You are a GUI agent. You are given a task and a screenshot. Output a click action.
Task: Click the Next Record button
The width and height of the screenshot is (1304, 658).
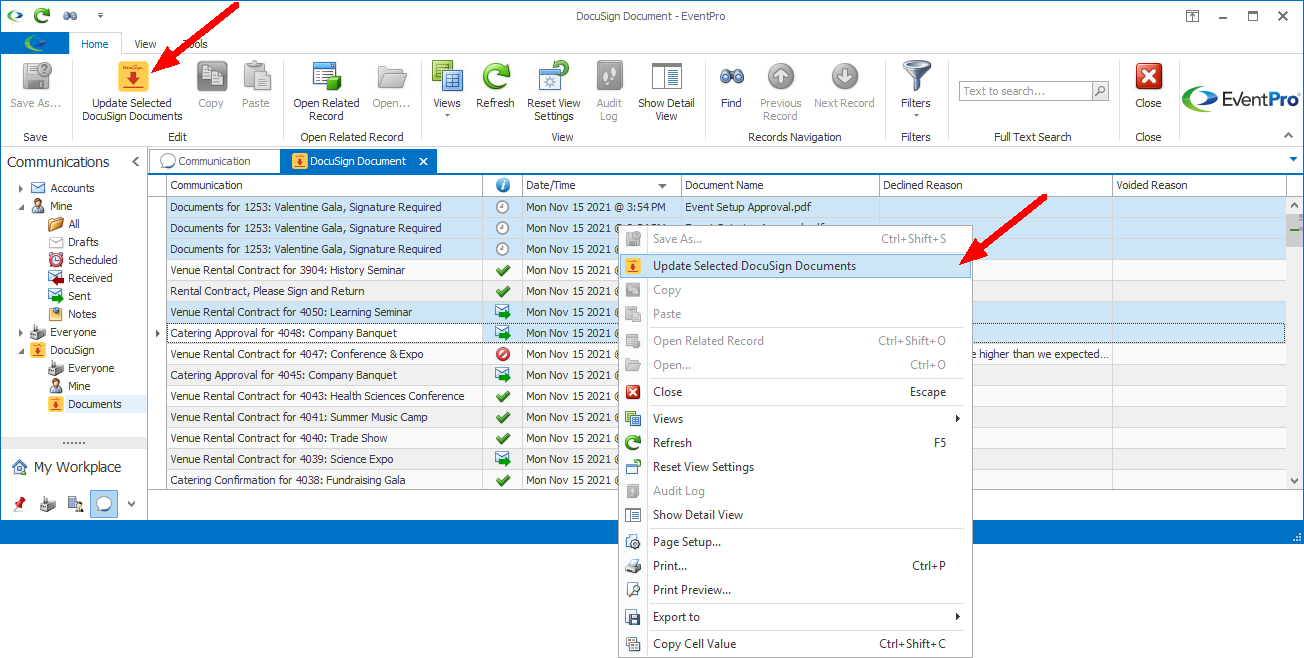844,86
